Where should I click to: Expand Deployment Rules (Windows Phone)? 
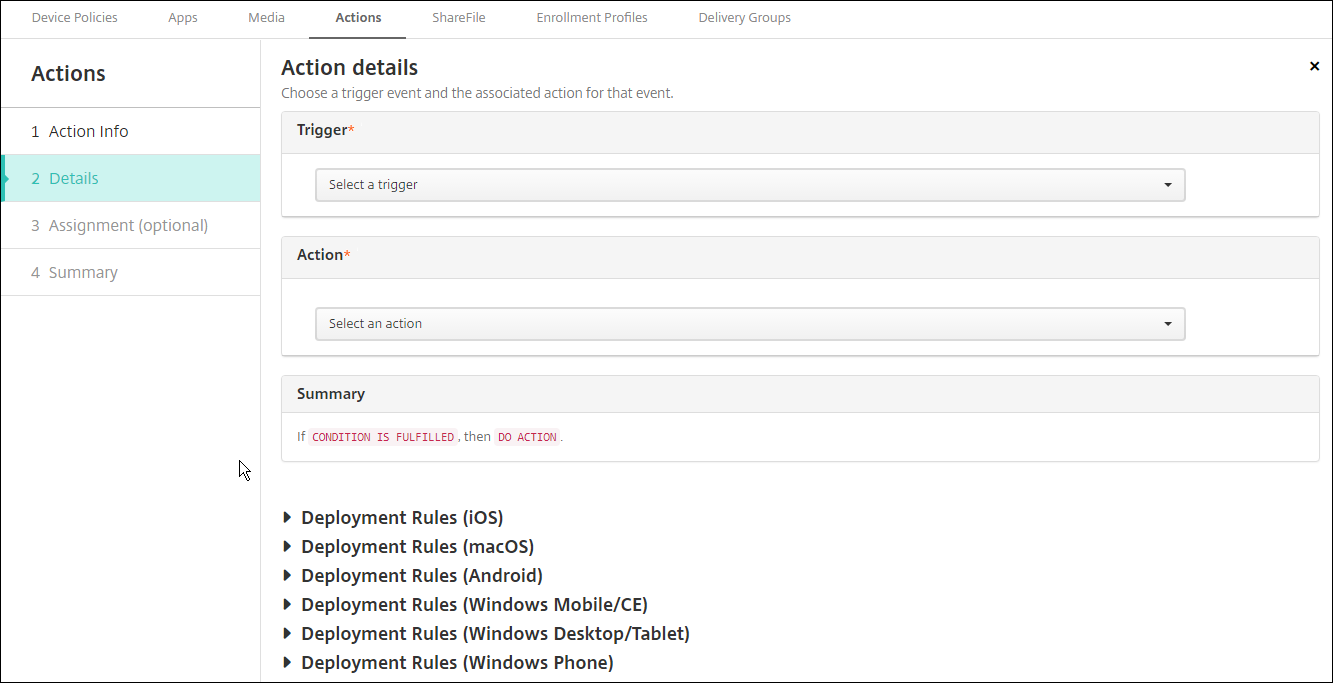coord(448,663)
